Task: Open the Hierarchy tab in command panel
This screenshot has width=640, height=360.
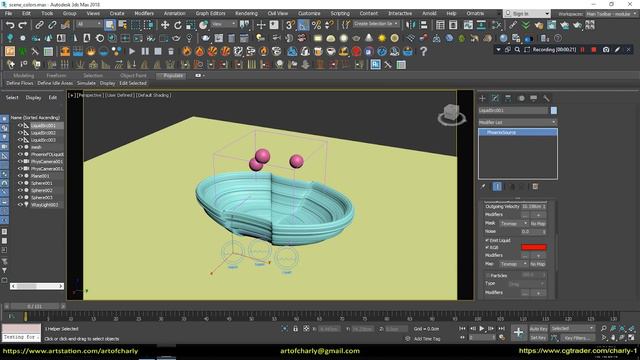Action: tap(508, 98)
